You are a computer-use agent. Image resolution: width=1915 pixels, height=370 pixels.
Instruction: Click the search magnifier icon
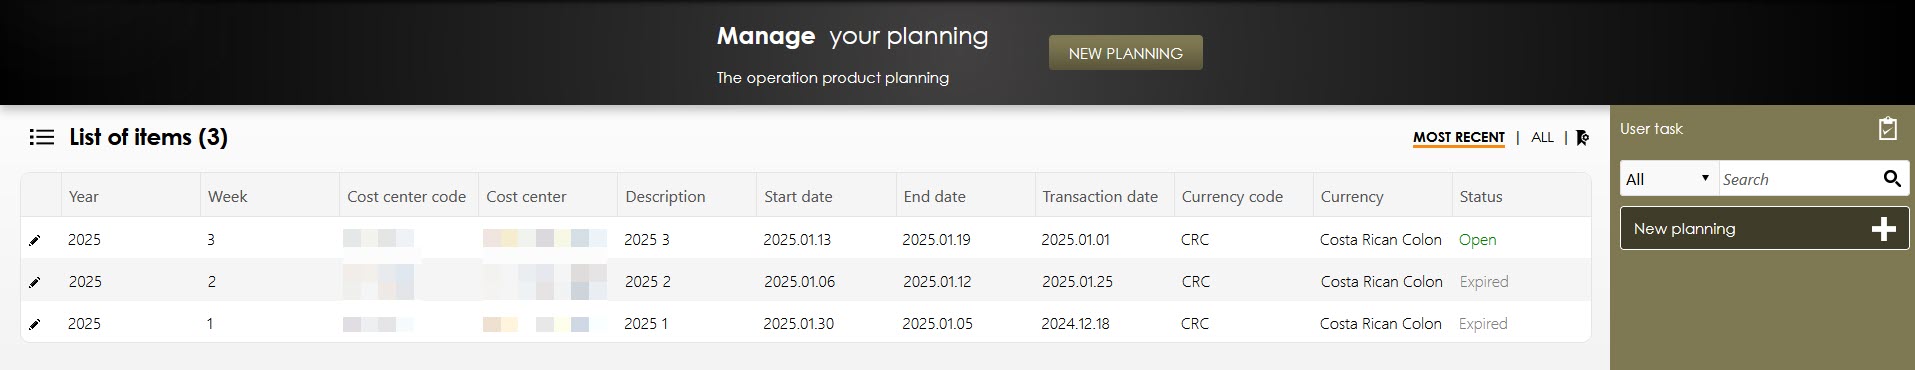click(x=1892, y=179)
